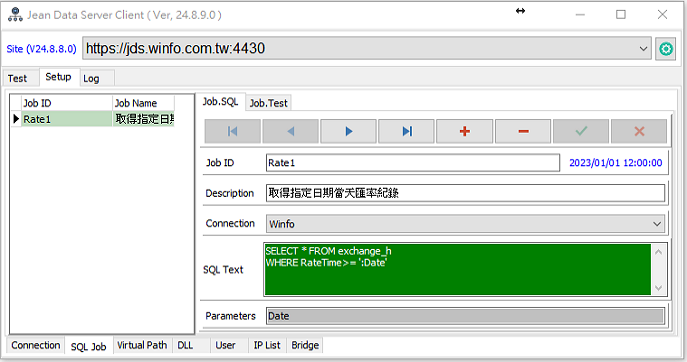Click SQL Text scrollbar up arrow

(659, 252)
